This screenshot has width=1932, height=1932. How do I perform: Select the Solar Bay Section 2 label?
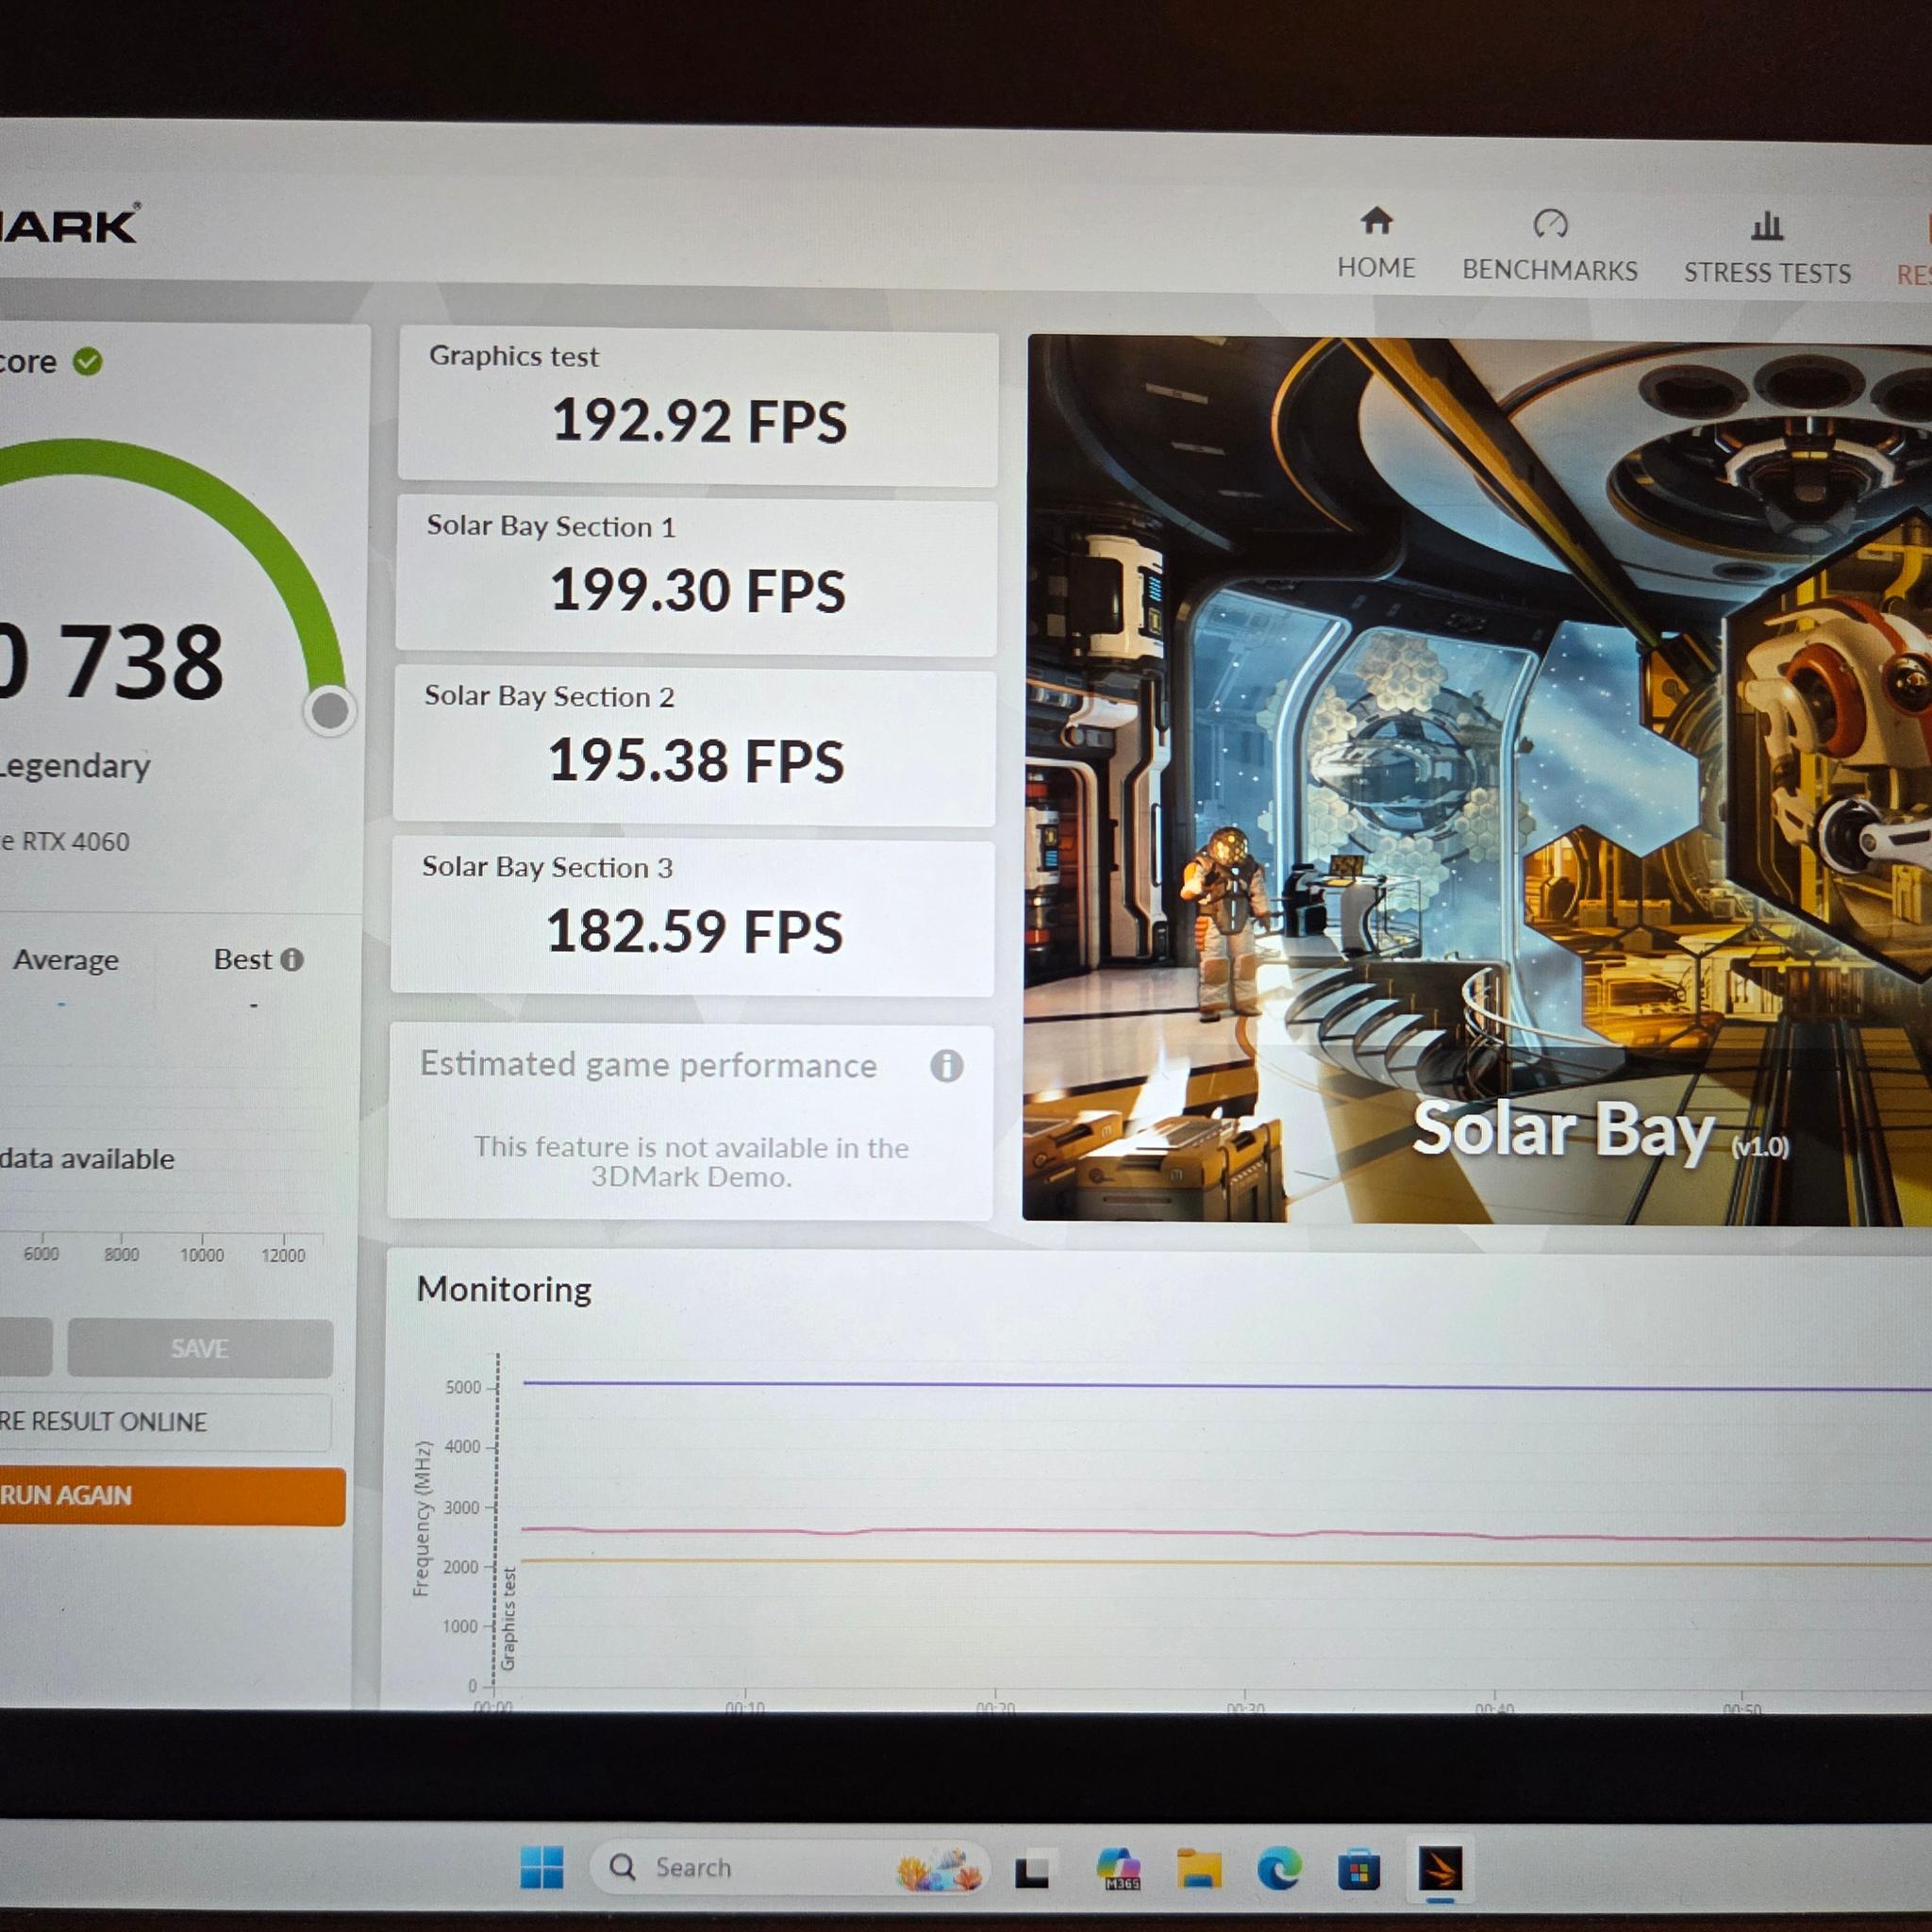549,696
